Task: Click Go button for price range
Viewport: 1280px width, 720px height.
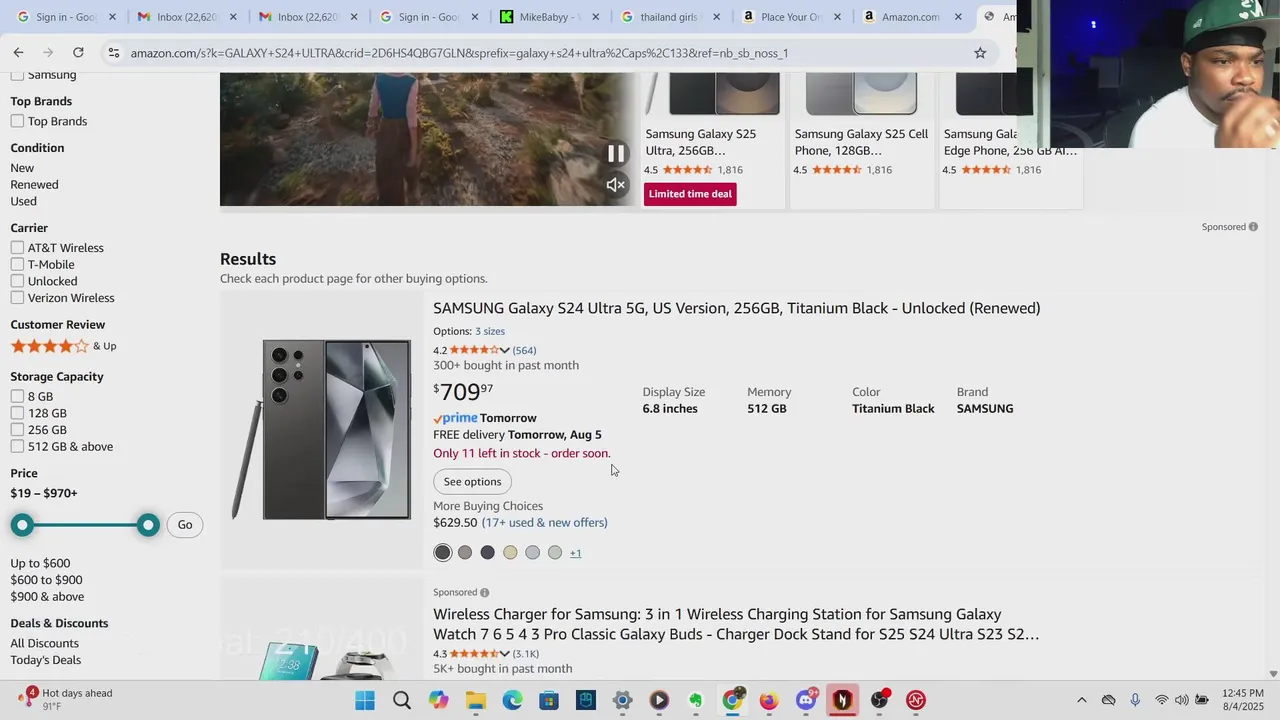Action: point(185,525)
